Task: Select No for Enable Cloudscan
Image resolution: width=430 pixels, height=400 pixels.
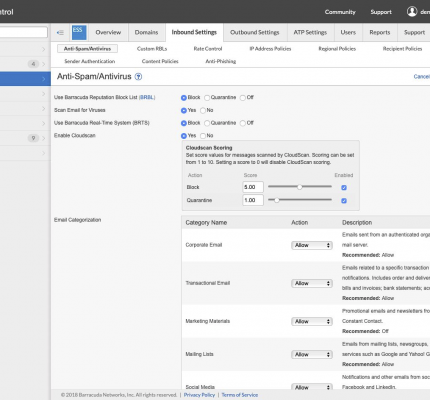Action: tap(203, 136)
